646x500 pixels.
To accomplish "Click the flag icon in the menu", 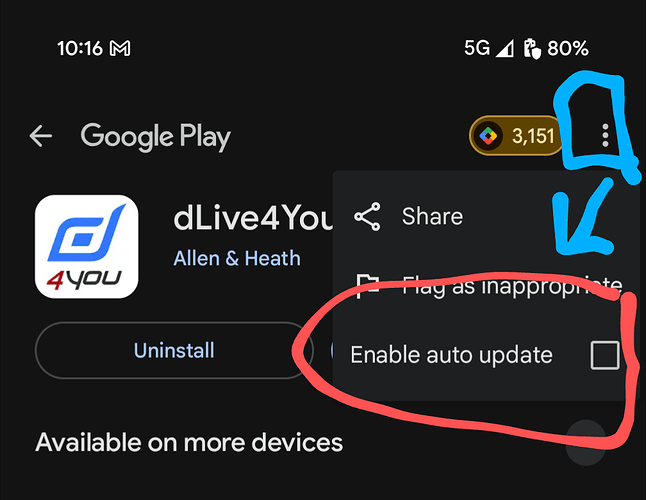I will [367, 286].
